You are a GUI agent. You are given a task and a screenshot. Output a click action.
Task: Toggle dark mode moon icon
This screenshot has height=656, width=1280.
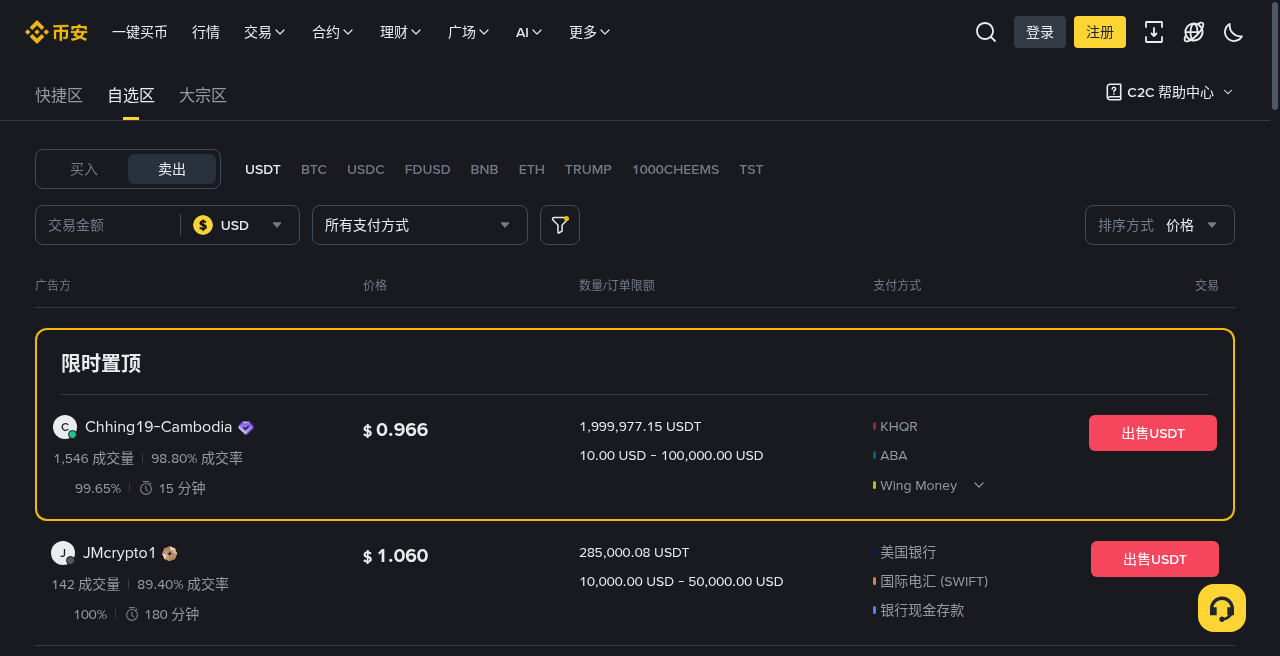point(1234,32)
